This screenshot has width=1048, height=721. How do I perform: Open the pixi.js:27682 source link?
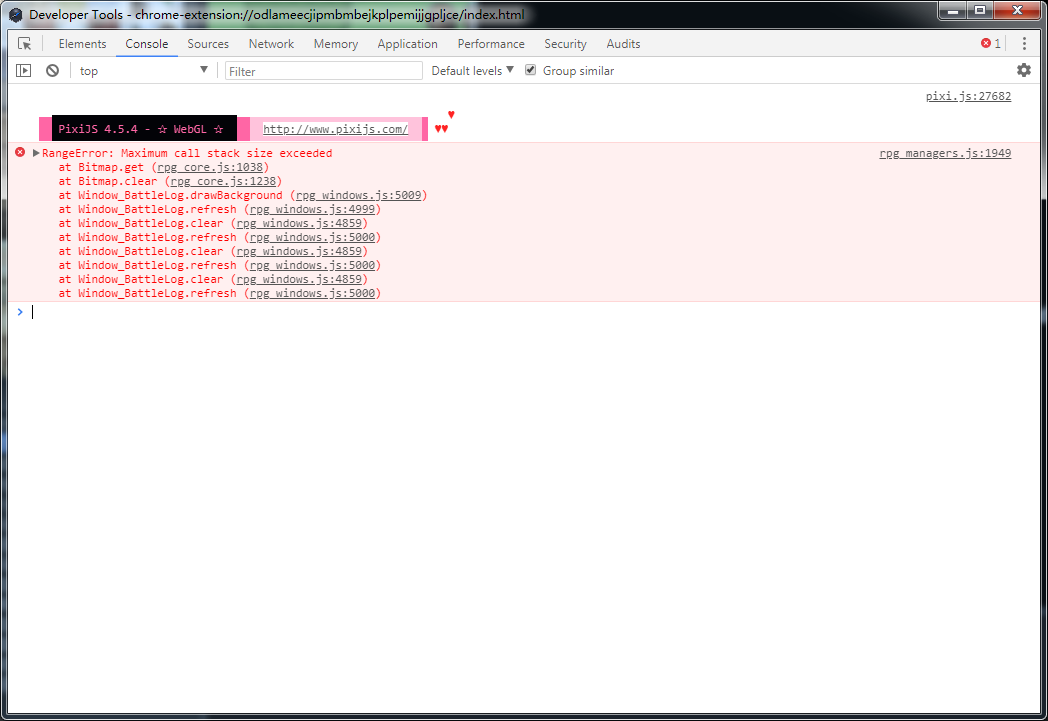point(968,96)
